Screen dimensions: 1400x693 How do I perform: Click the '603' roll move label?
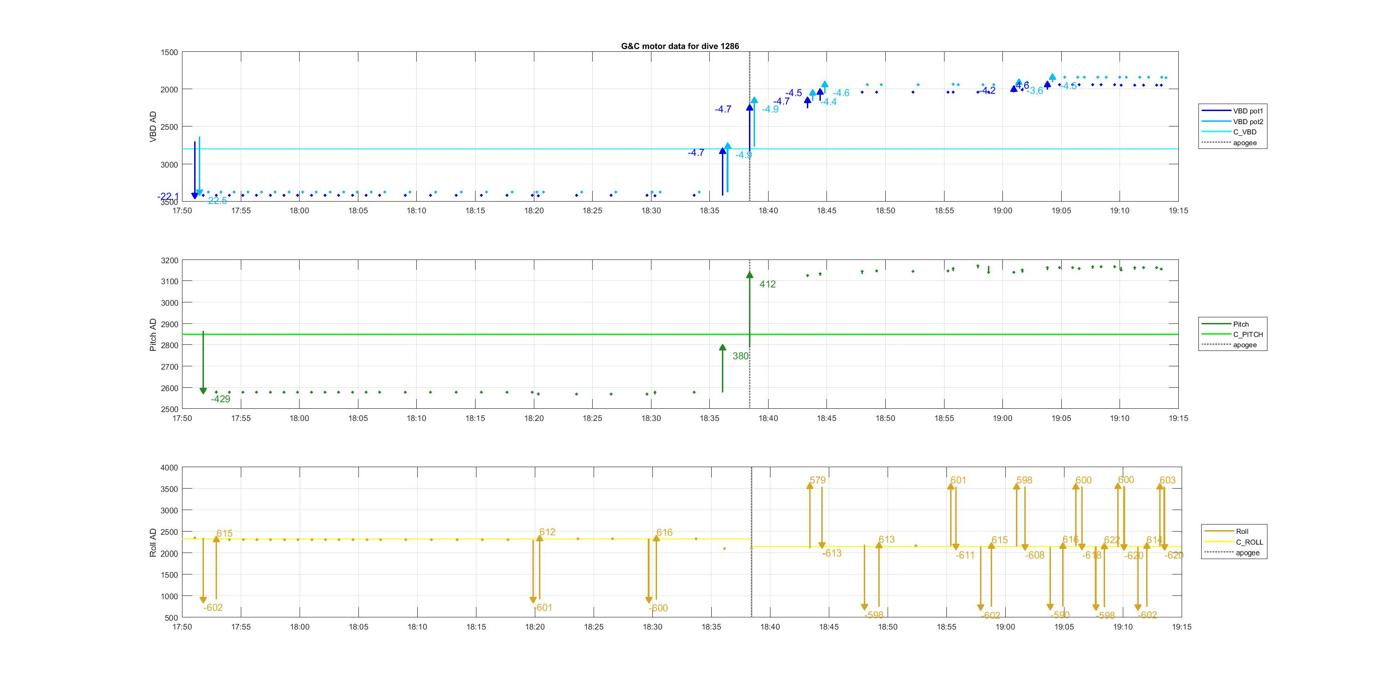(x=1167, y=480)
